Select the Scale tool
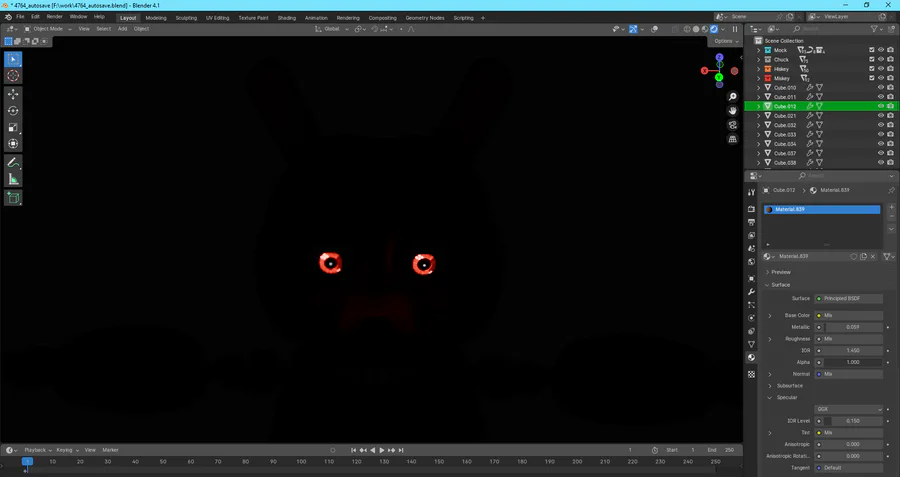Image resolution: width=900 pixels, height=477 pixels. [x=13, y=127]
